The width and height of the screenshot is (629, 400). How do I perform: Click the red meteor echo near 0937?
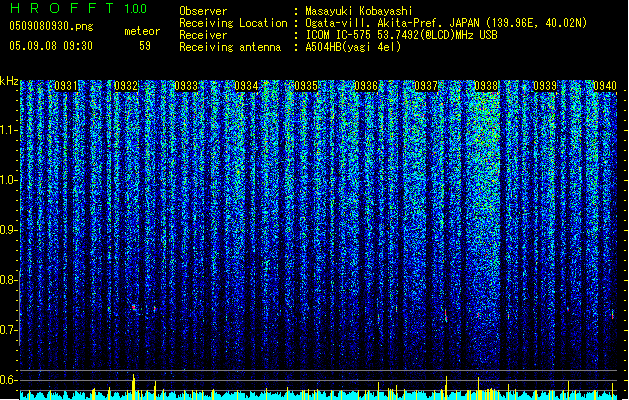pyautogui.click(x=446, y=315)
